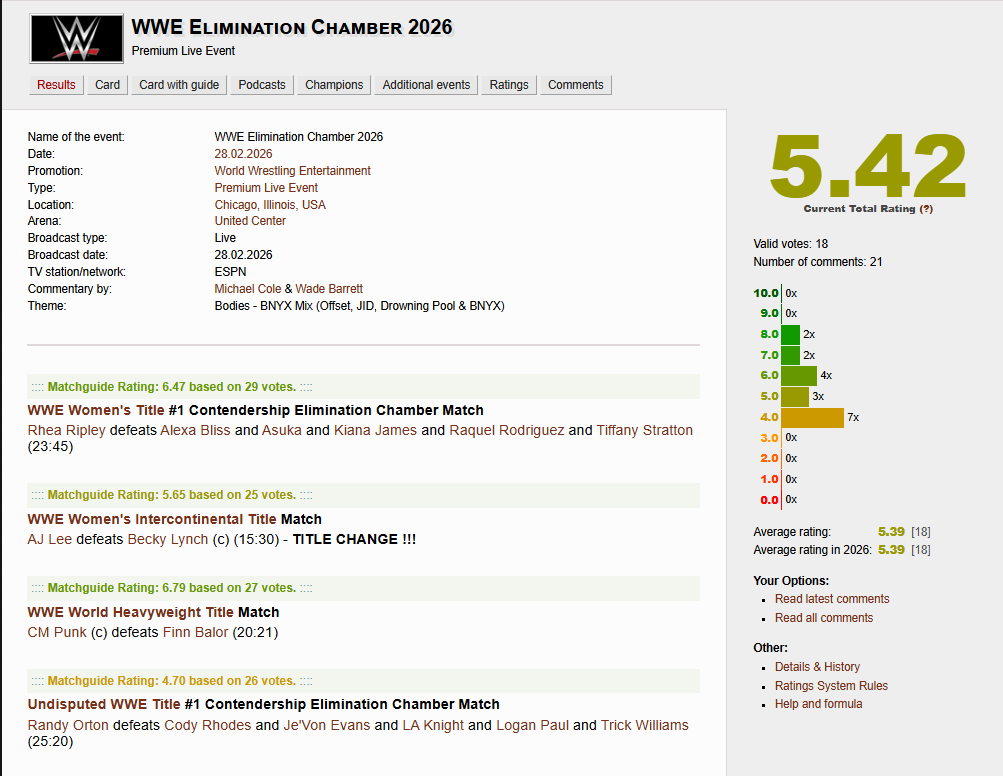The image size is (1003, 776).
Task: Click the Read all comments link
Action: tap(824, 618)
